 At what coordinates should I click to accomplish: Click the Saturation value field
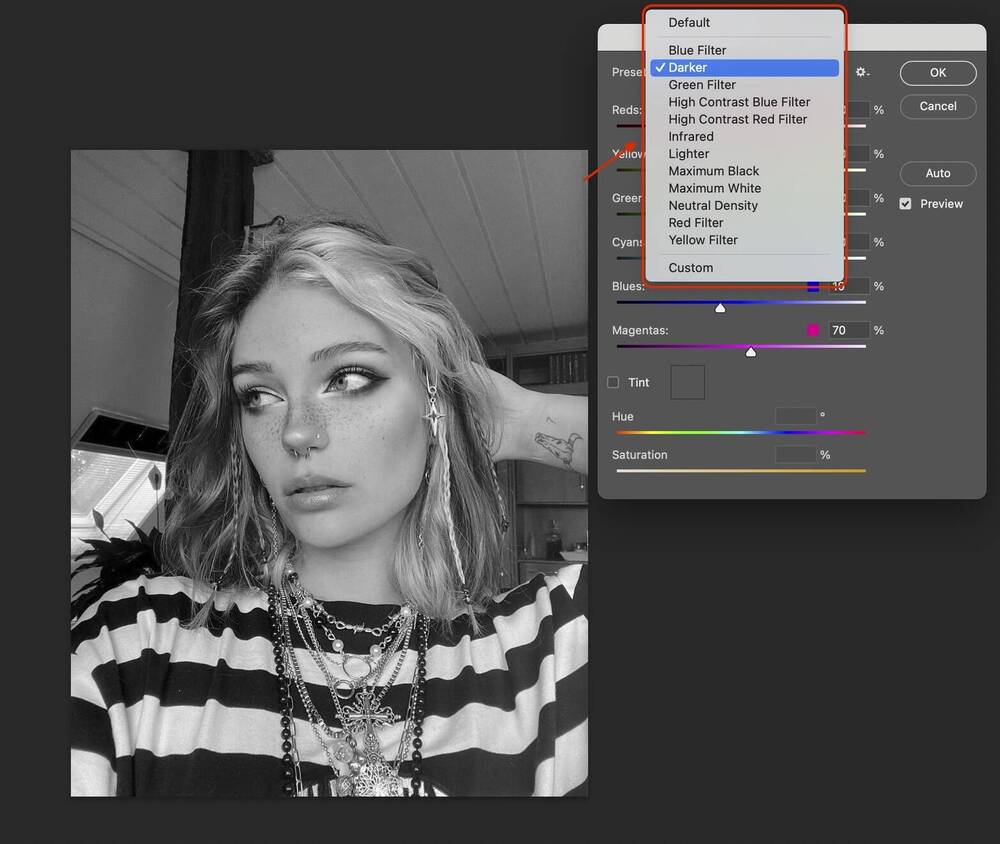click(796, 455)
